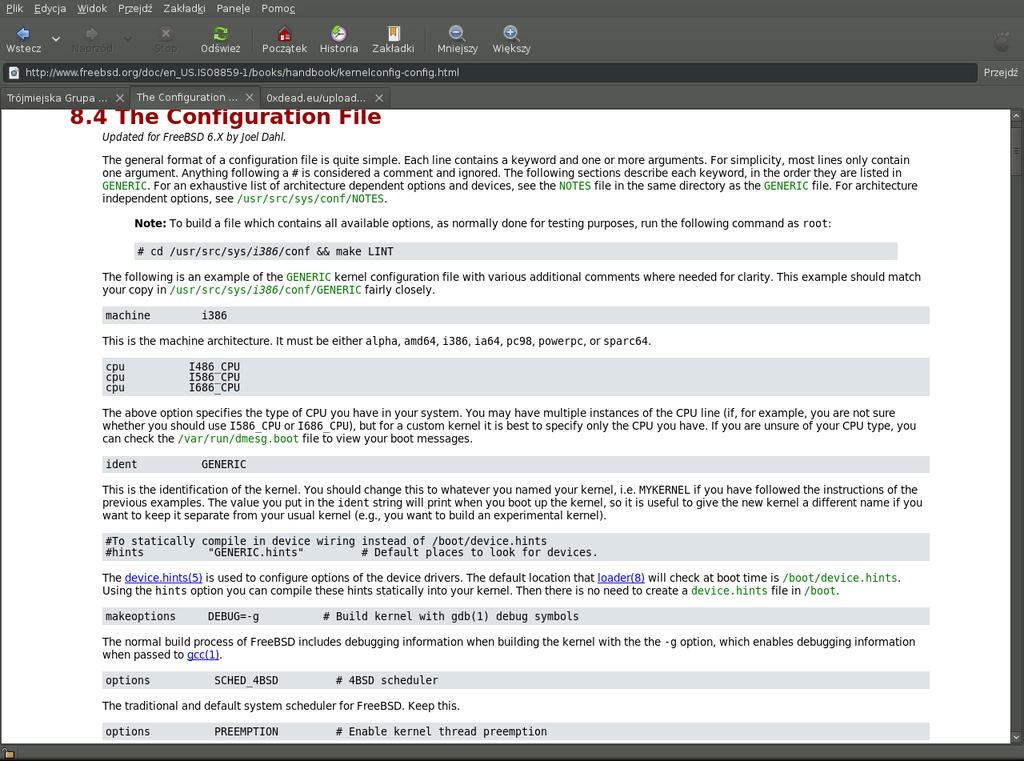Viewport: 1024px width, 761px height.
Task: Click 'This is the machine architecture' sentence
Action: pos(376,341)
